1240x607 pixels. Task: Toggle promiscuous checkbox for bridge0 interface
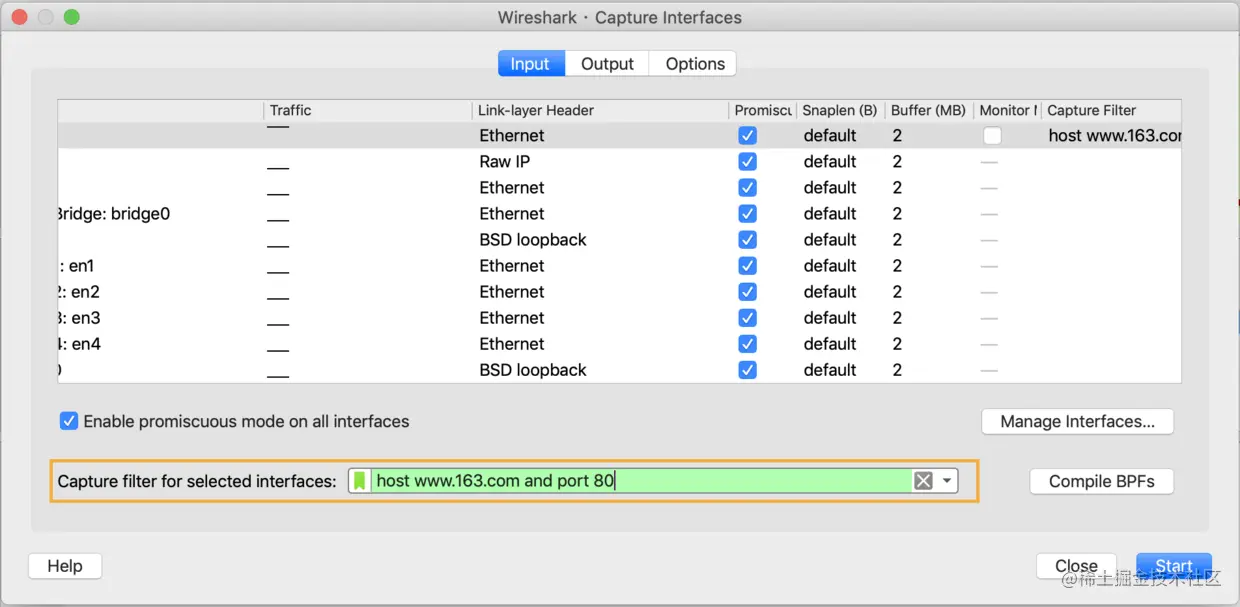(747, 214)
